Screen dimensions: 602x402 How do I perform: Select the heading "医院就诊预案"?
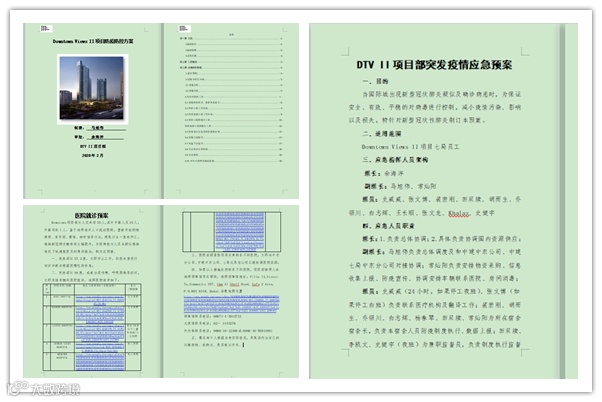click(x=91, y=215)
